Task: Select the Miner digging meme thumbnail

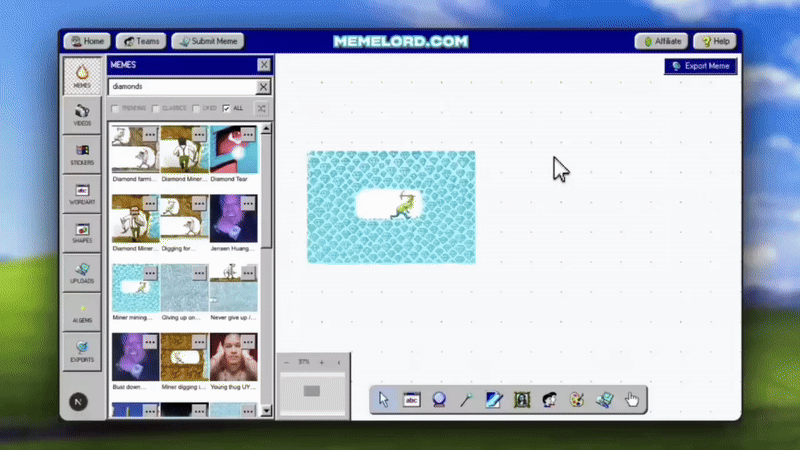Action: click(x=185, y=358)
